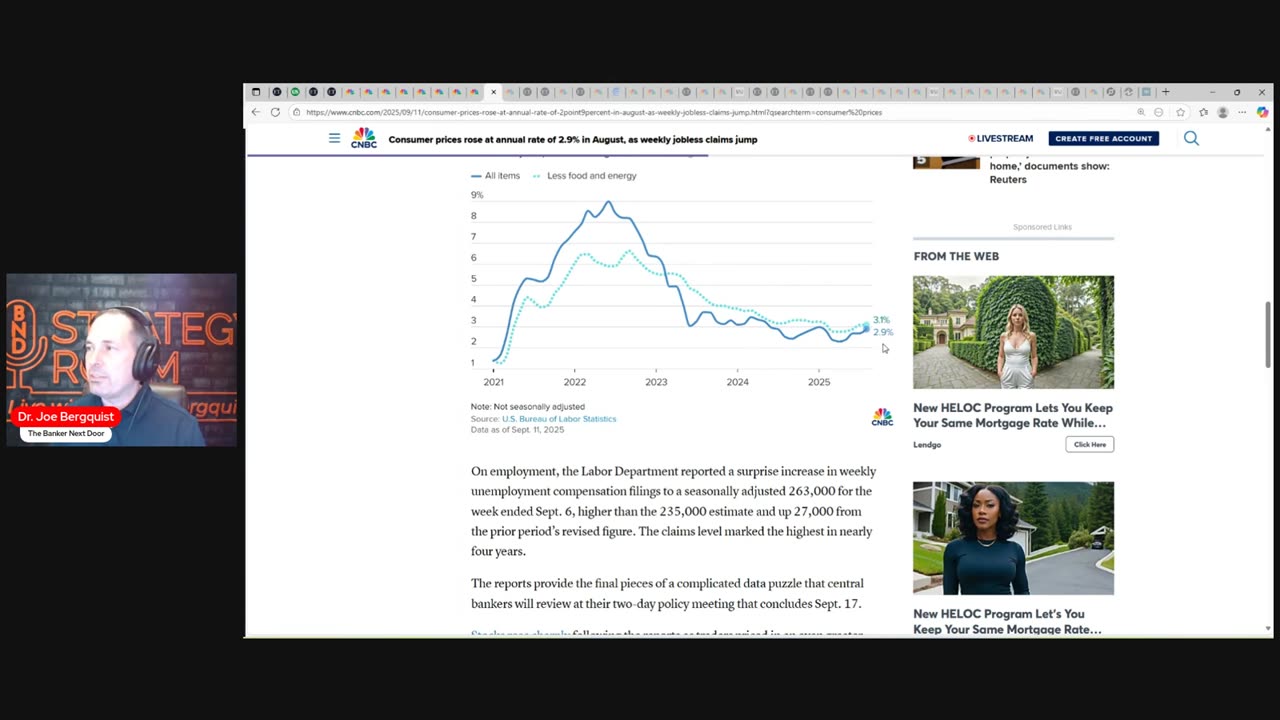Click the 'Data as of Sept. 11, 2025' note
Viewport: 1280px width, 720px height.
tap(517, 430)
